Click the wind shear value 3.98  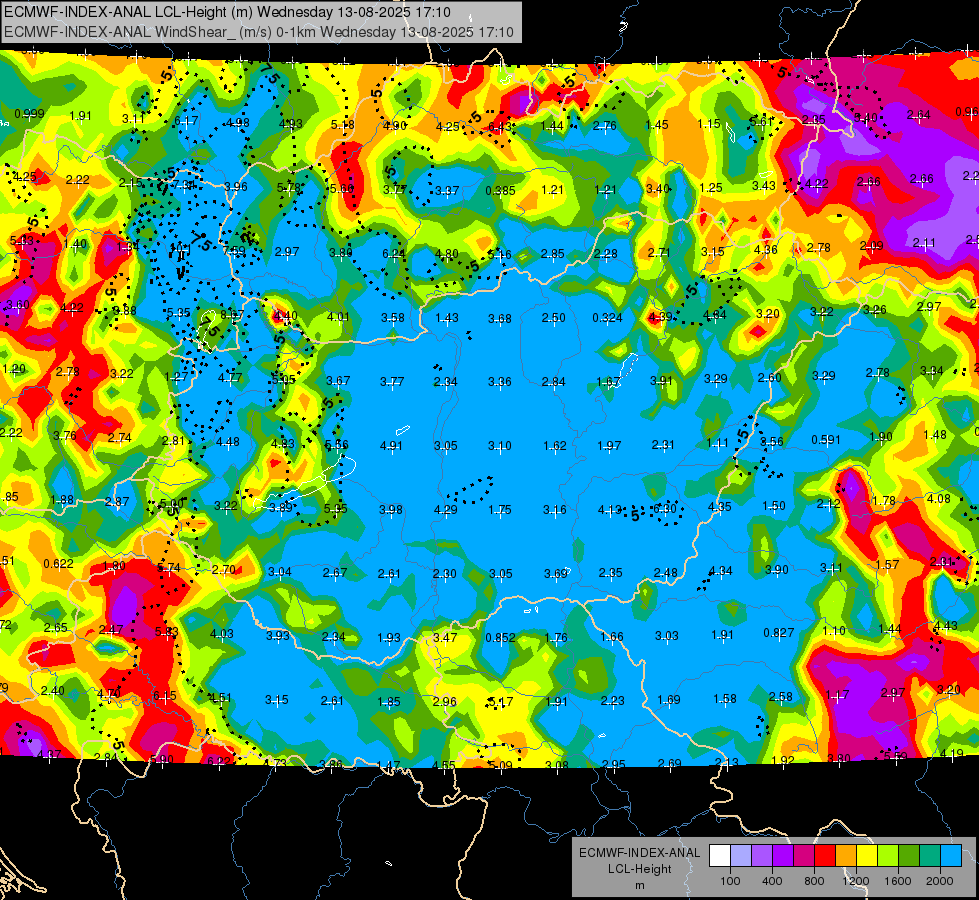(x=391, y=510)
